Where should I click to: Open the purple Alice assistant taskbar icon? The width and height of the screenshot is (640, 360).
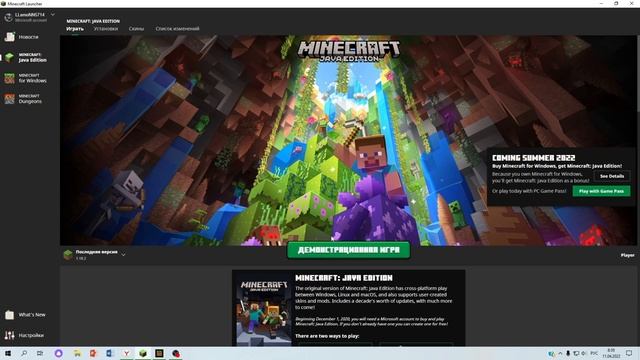tap(58, 353)
